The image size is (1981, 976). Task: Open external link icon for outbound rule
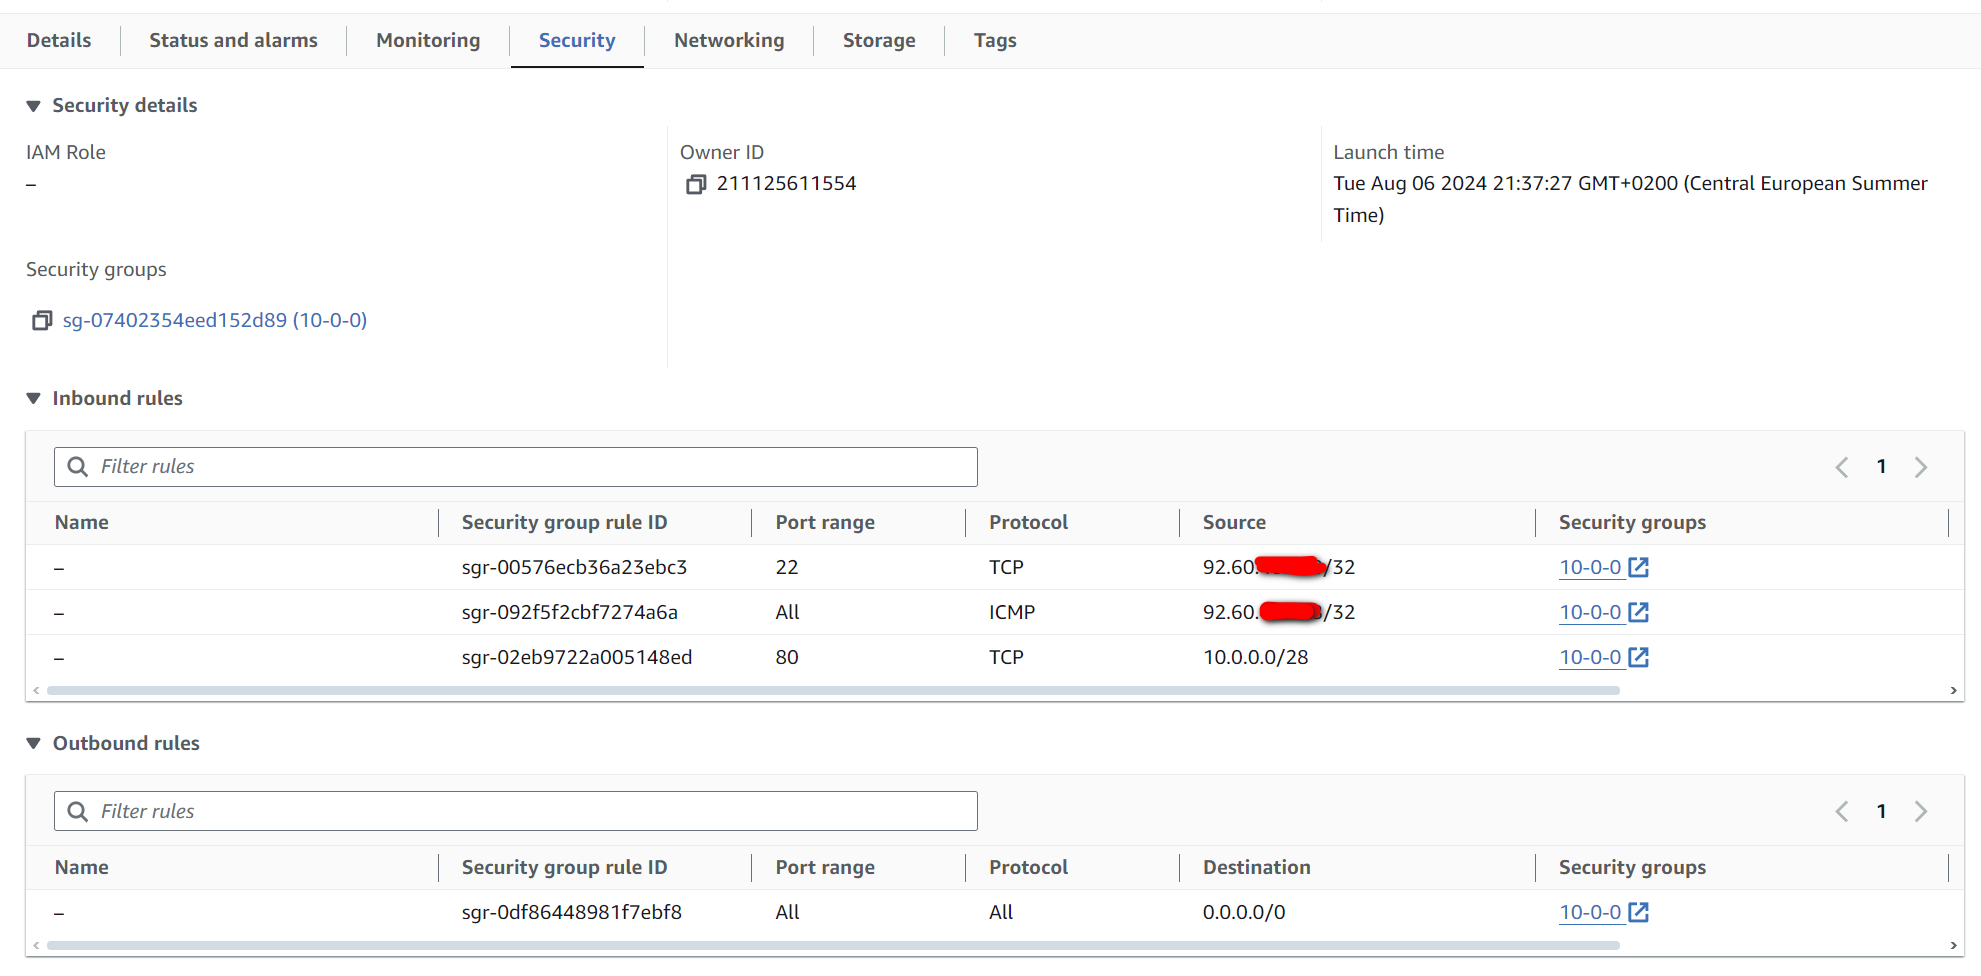[x=1638, y=913]
